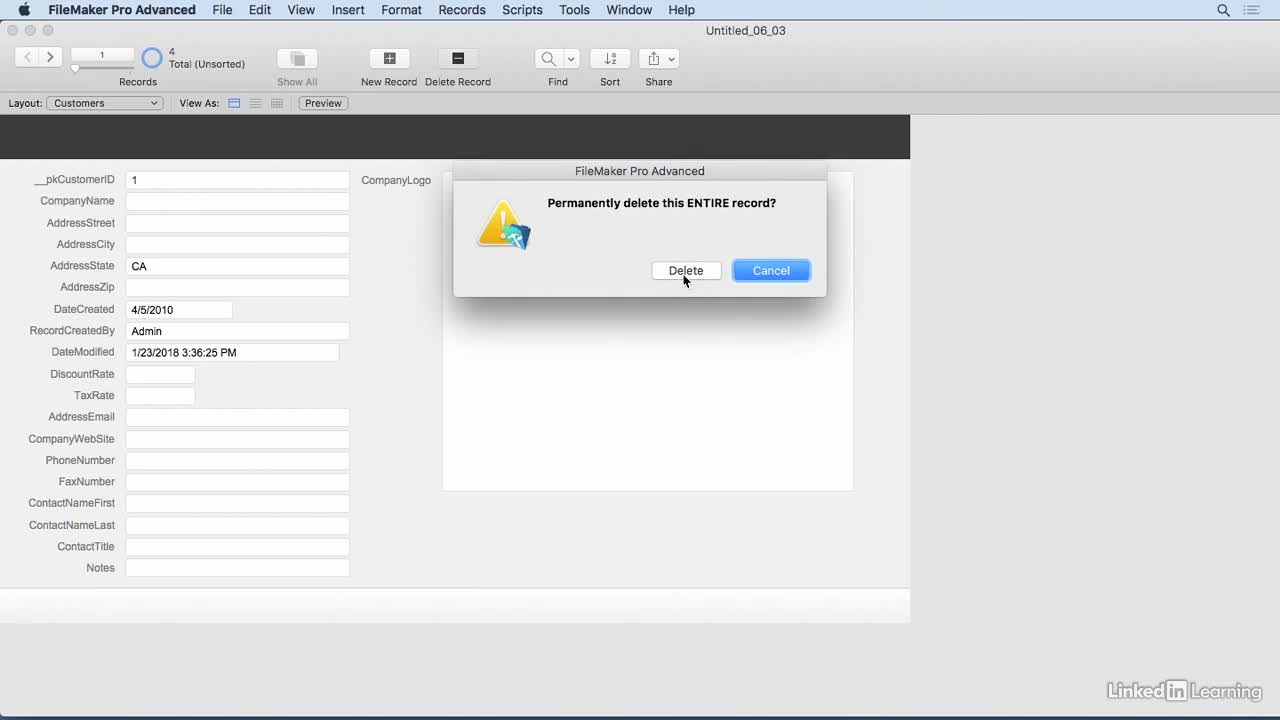Screen dimensions: 1280x720
Task: Click the Sort toolbar icon
Action: [x=610, y=59]
